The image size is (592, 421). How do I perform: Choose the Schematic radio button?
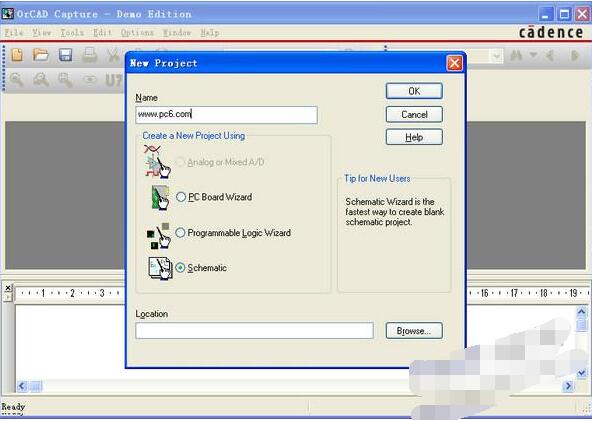click(180, 268)
